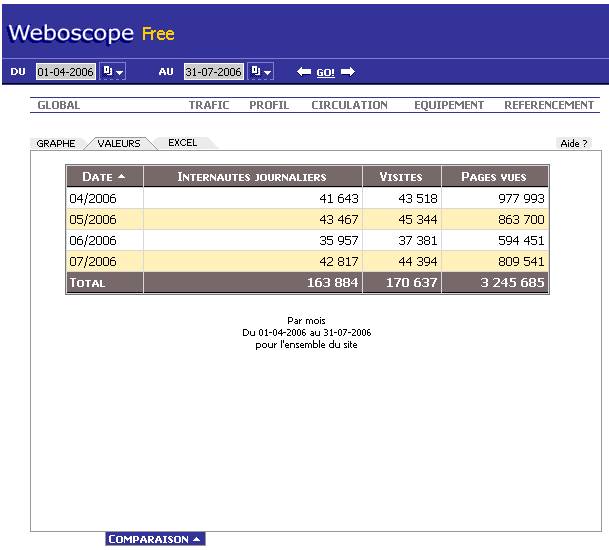Click the 43 518 visites value
Image resolution: width=609 pixels, height=550 pixels.
coord(418,198)
